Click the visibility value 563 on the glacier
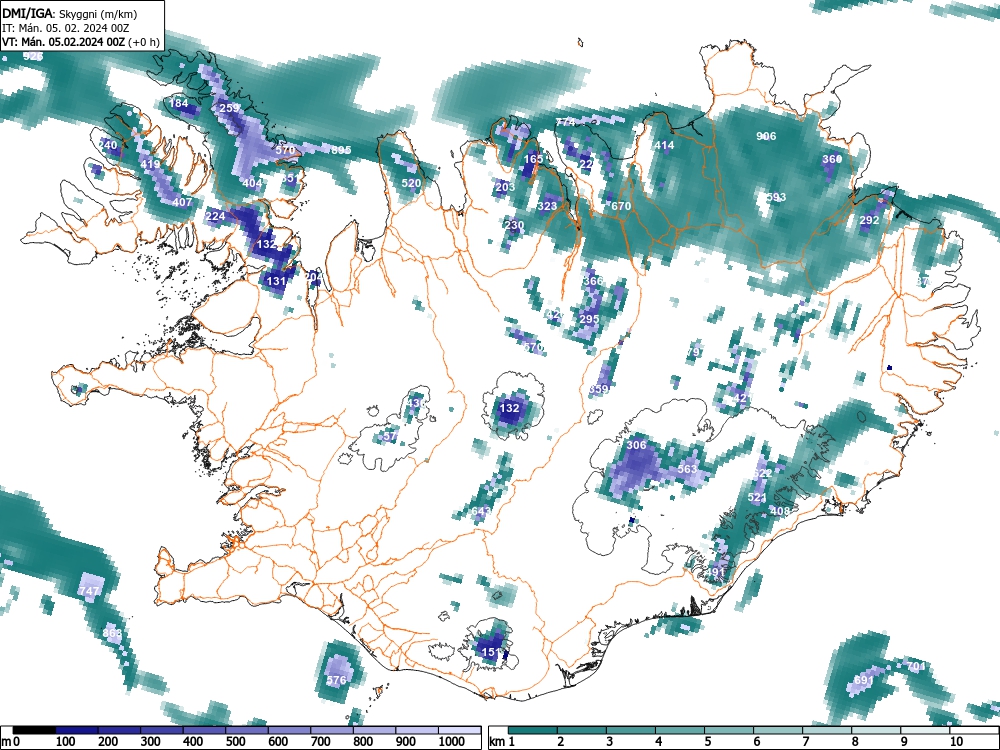This screenshot has height=750, width=1000. click(x=688, y=469)
